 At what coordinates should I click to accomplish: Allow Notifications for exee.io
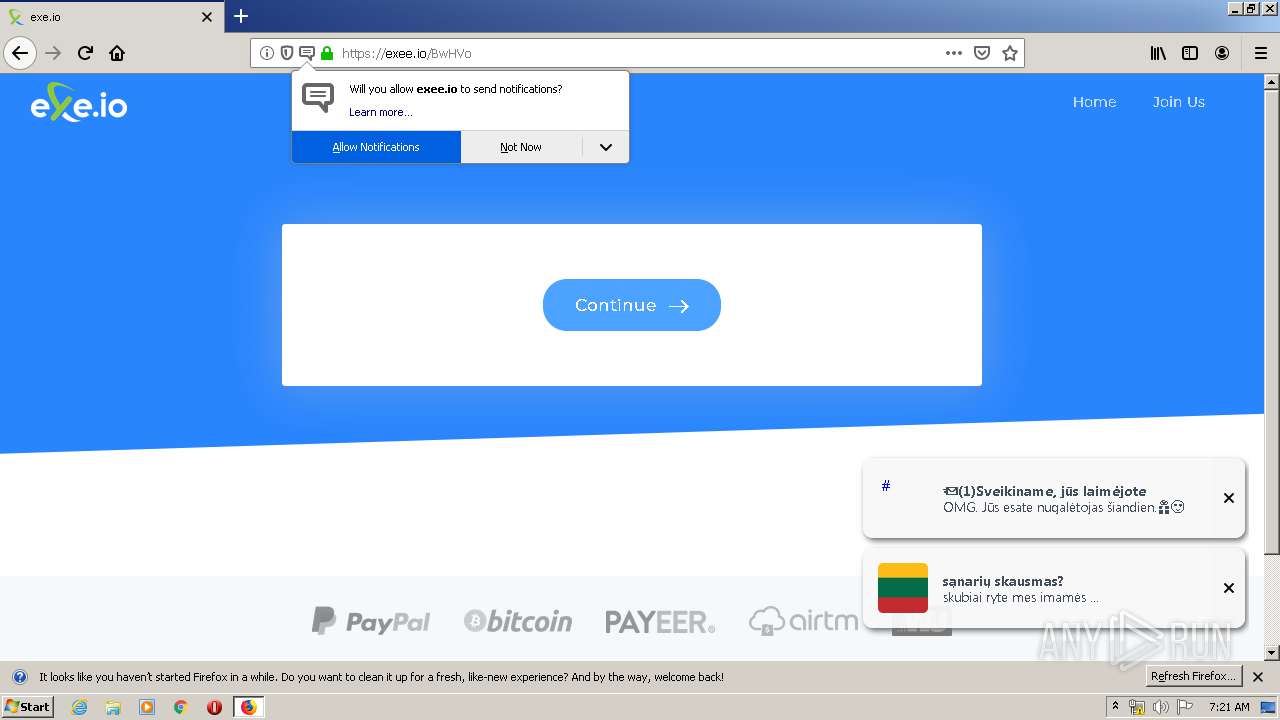click(x=376, y=147)
